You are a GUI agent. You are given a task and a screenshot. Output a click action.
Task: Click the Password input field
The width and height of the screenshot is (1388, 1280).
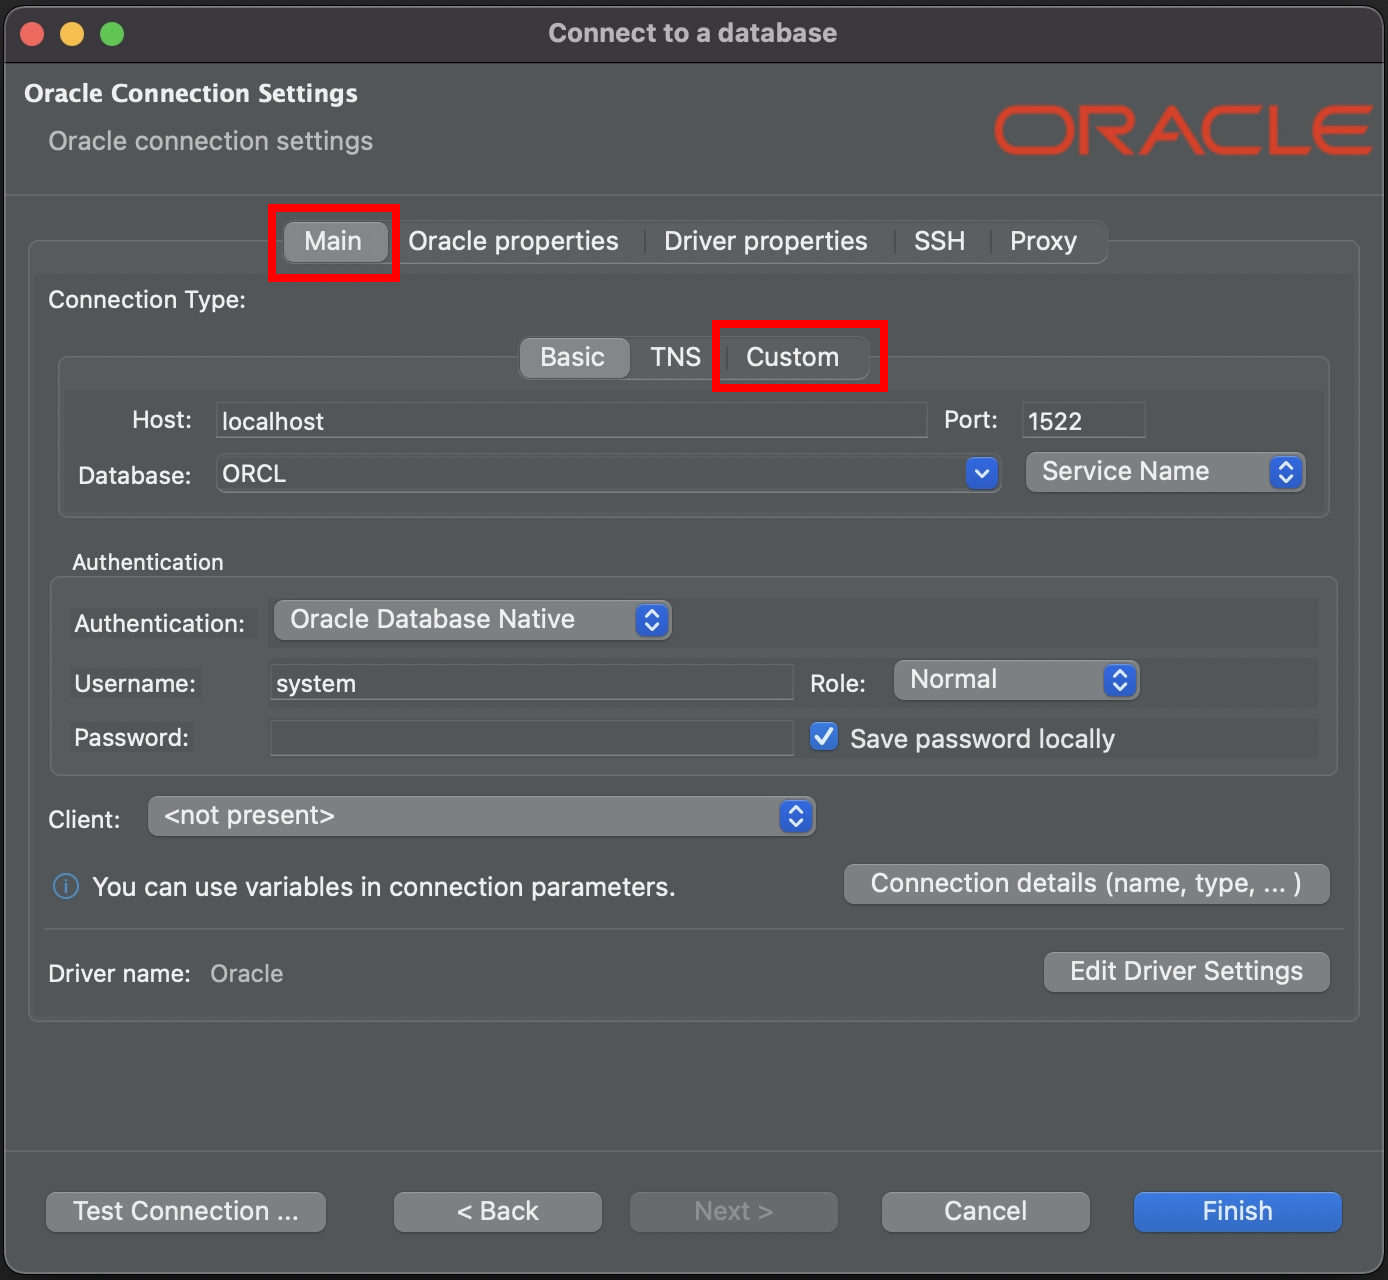[531, 738]
